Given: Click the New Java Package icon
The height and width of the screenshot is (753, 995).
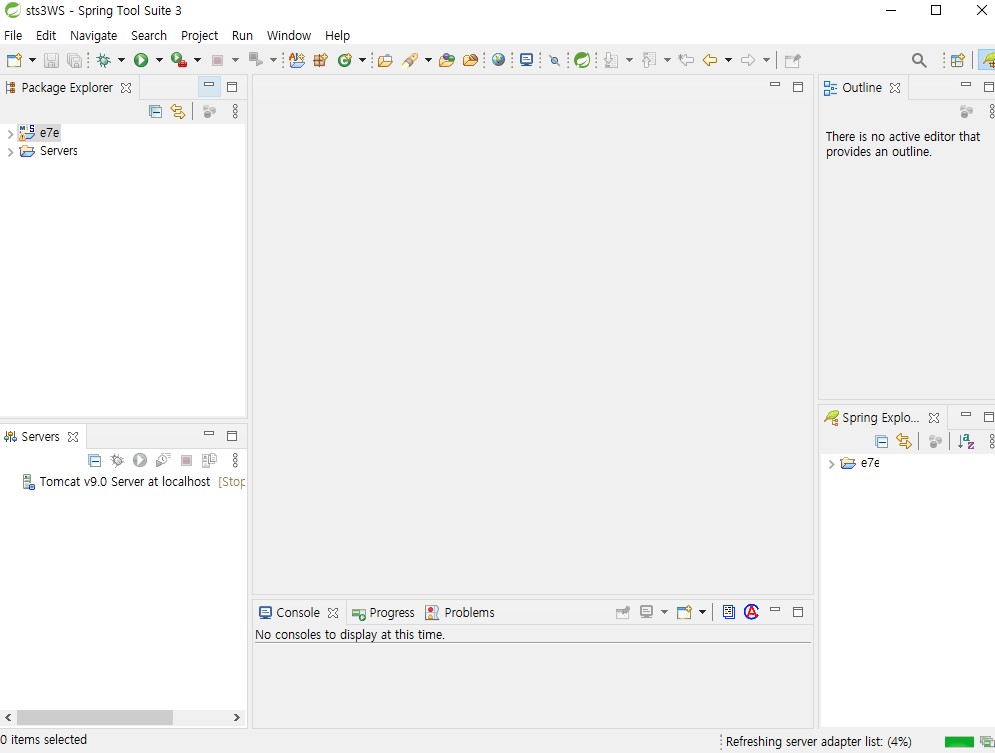Looking at the screenshot, I should (x=320, y=60).
